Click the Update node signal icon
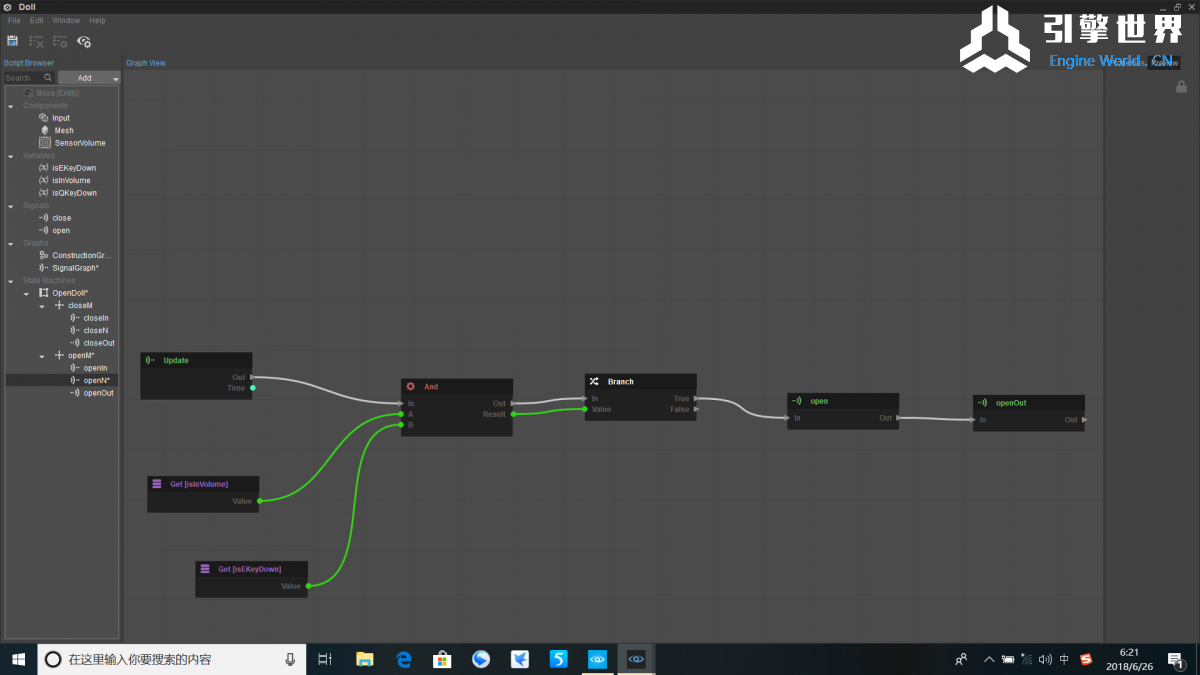Screen dimensions: 1200x675 point(150,360)
